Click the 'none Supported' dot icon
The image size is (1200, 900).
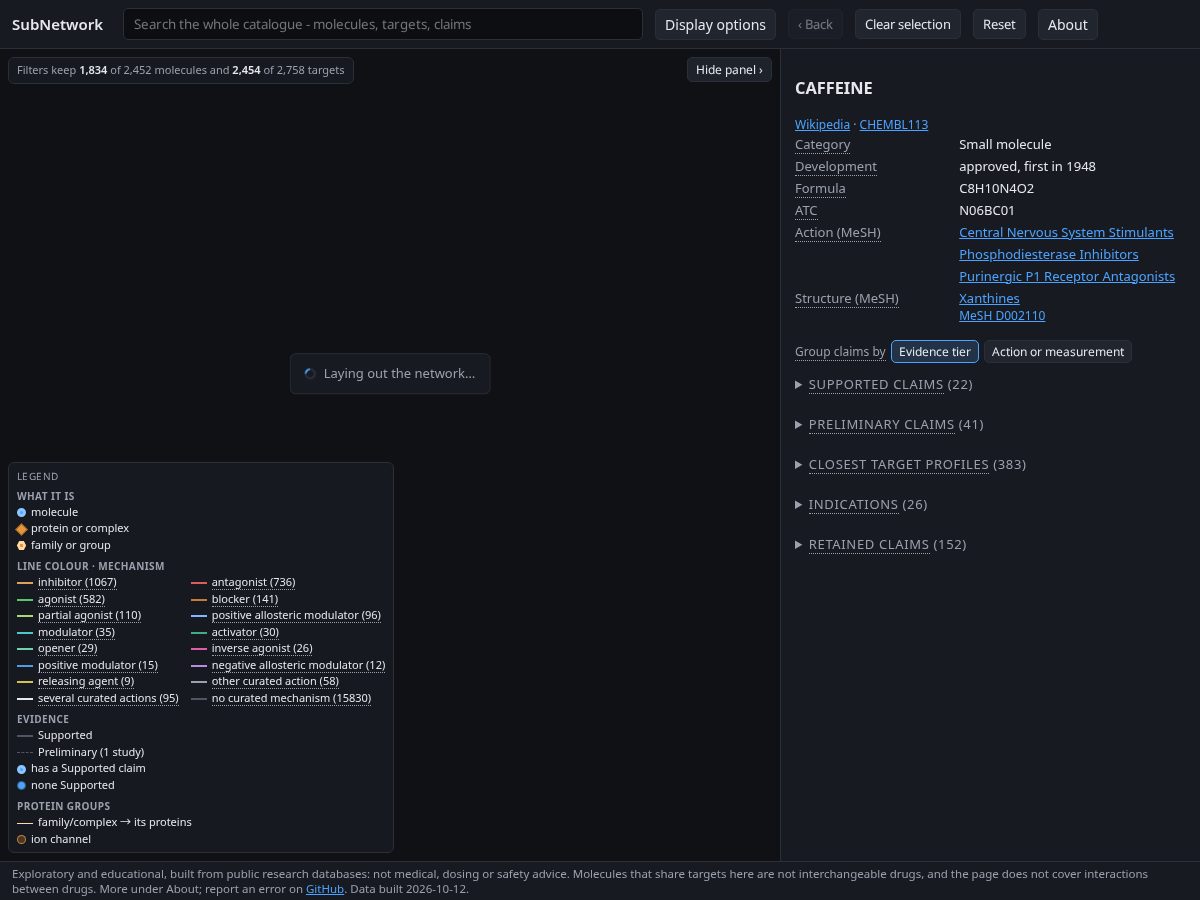click(22, 786)
